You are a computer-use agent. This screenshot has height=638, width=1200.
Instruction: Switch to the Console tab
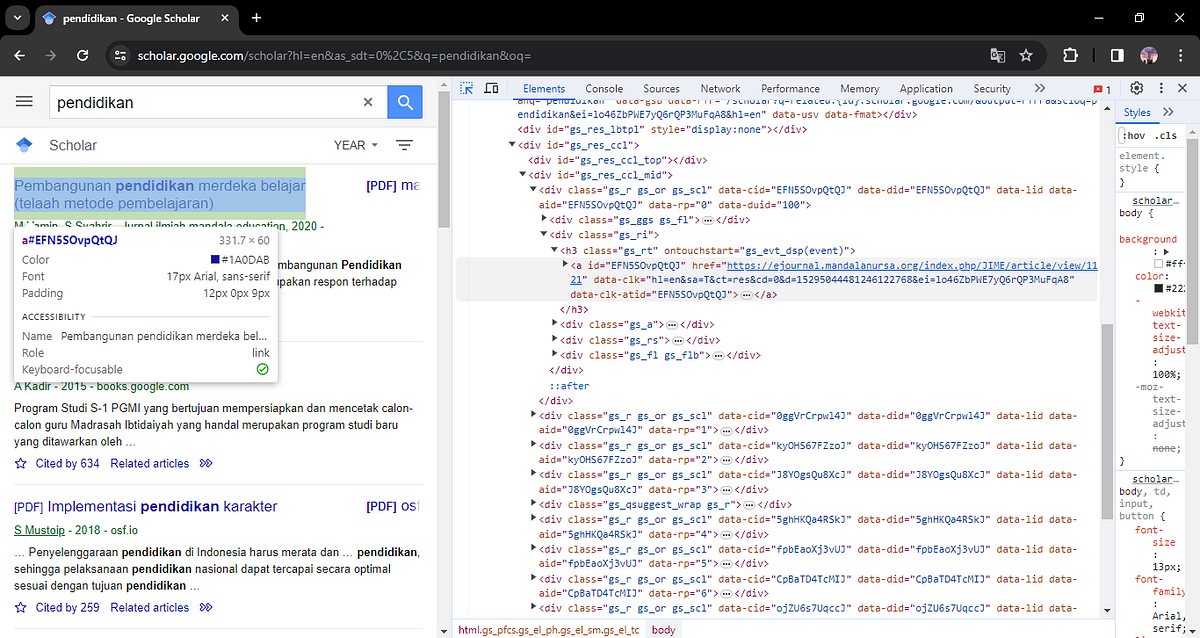pos(603,88)
